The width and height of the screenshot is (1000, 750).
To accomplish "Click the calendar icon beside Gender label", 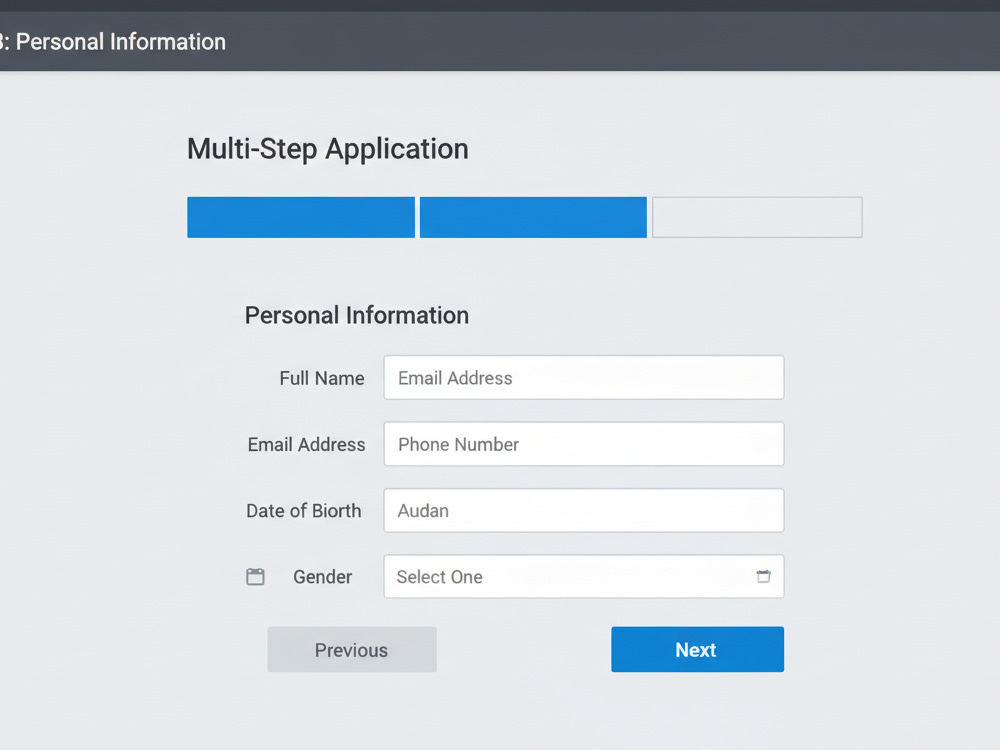I will [x=255, y=577].
